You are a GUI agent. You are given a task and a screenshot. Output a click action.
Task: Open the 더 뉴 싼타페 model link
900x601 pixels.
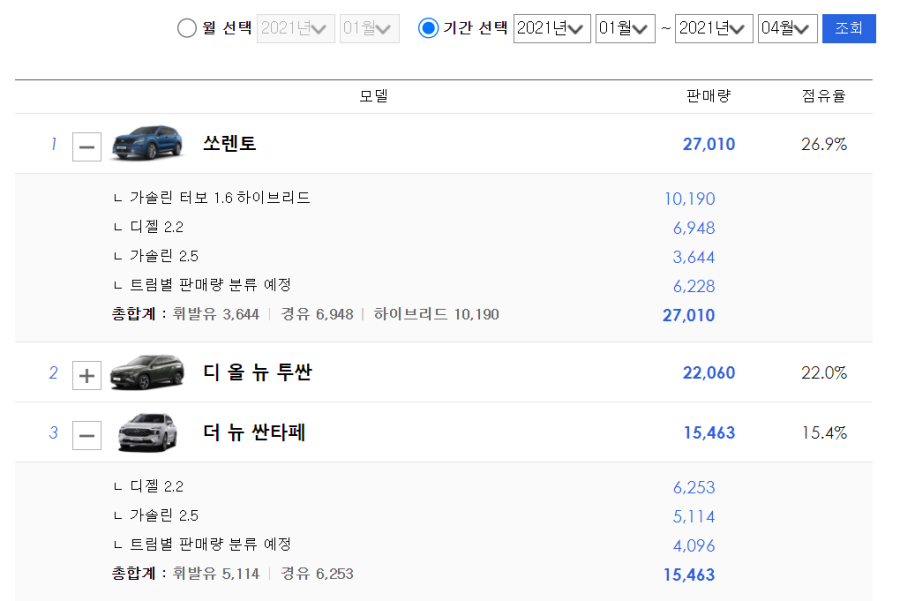254,432
